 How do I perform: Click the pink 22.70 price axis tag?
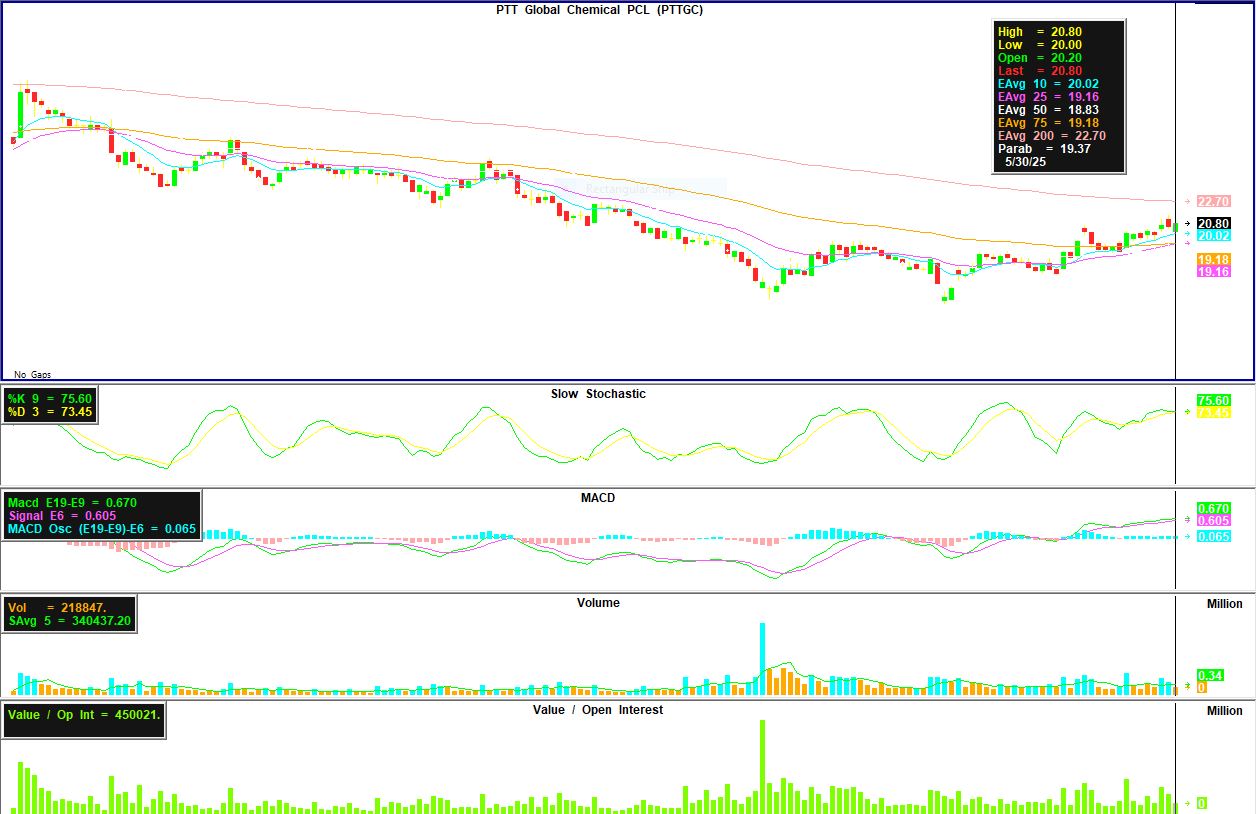click(1213, 201)
